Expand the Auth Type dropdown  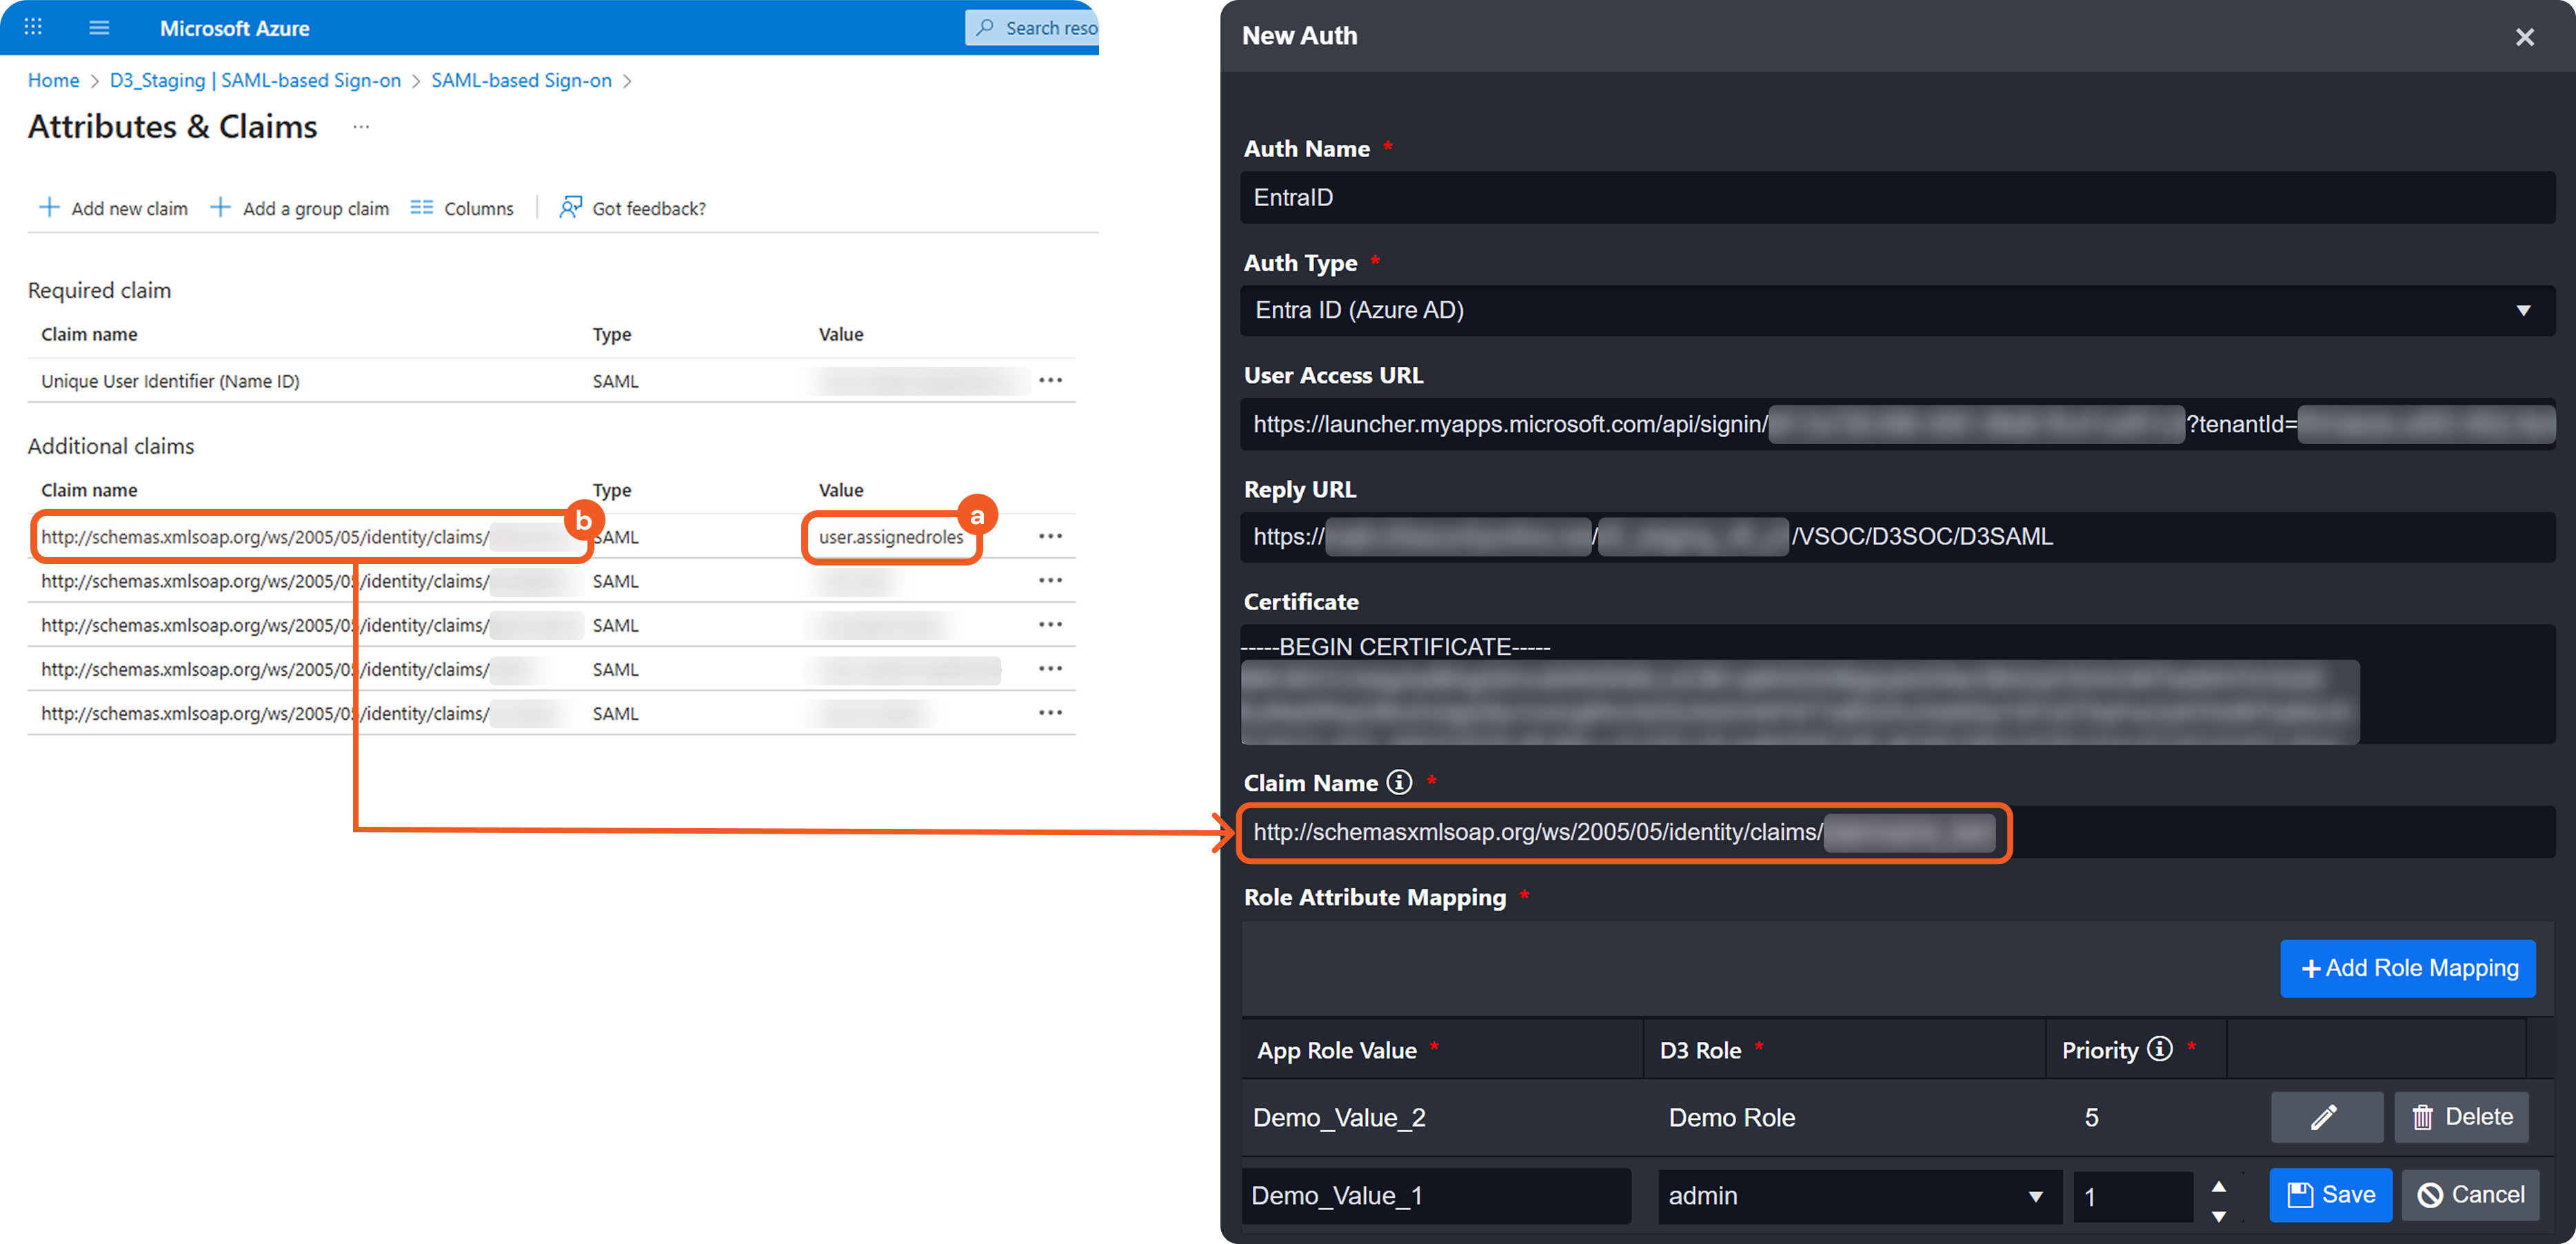click(2523, 310)
